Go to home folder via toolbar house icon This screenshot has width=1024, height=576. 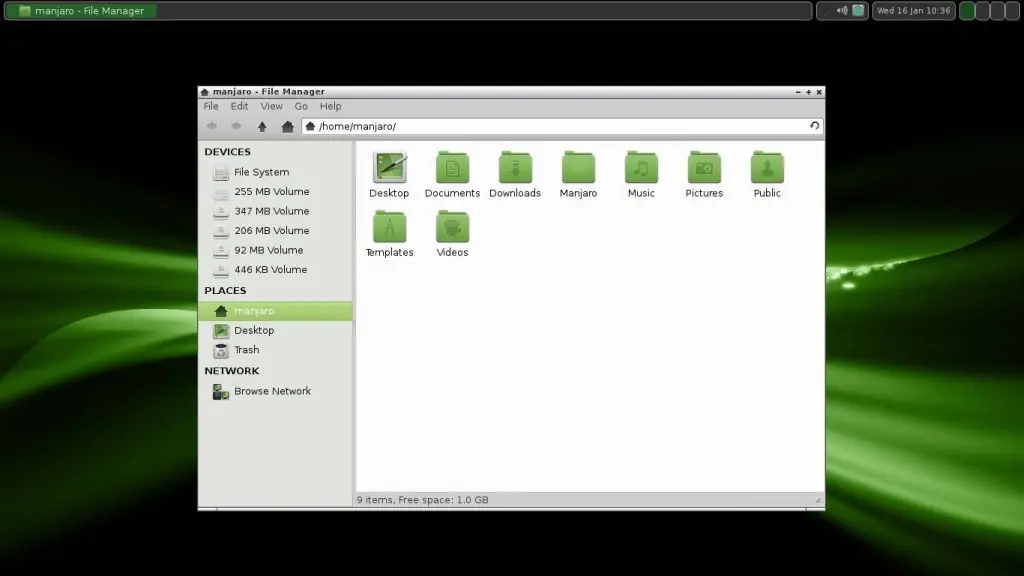tap(287, 126)
